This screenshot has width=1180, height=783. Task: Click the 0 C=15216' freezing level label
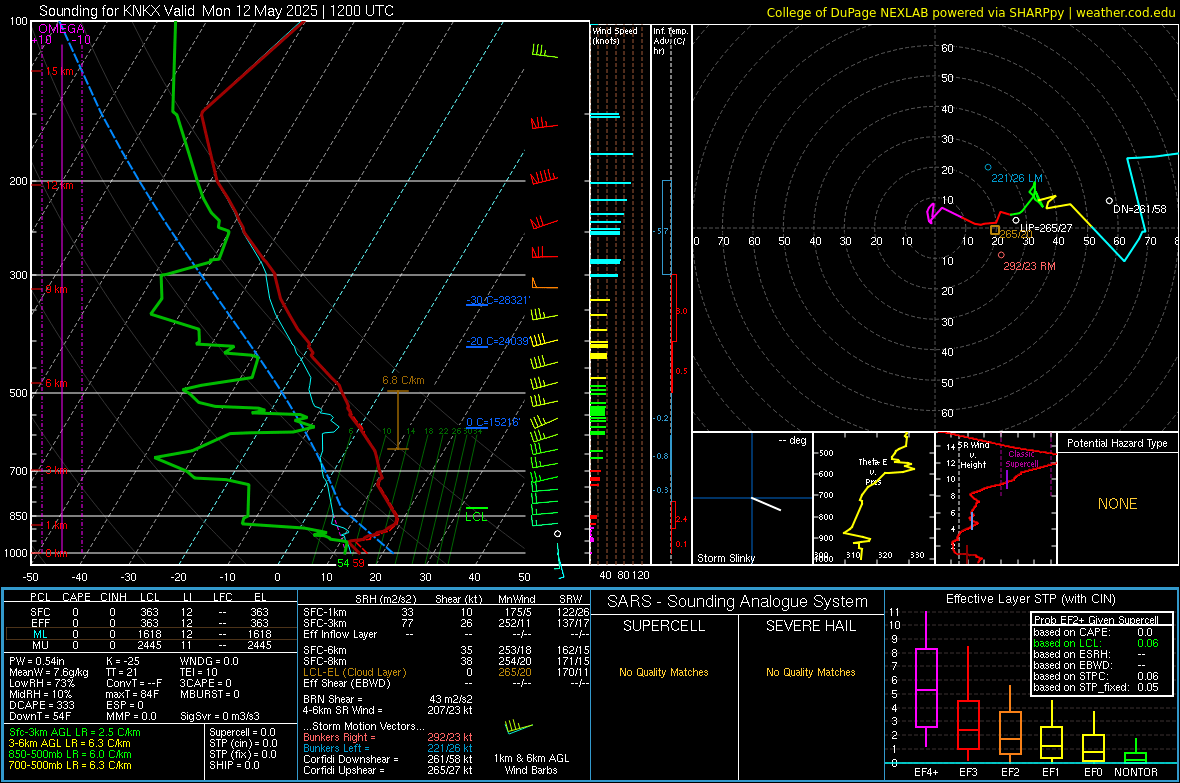pyautogui.click(x=492, y=422)
